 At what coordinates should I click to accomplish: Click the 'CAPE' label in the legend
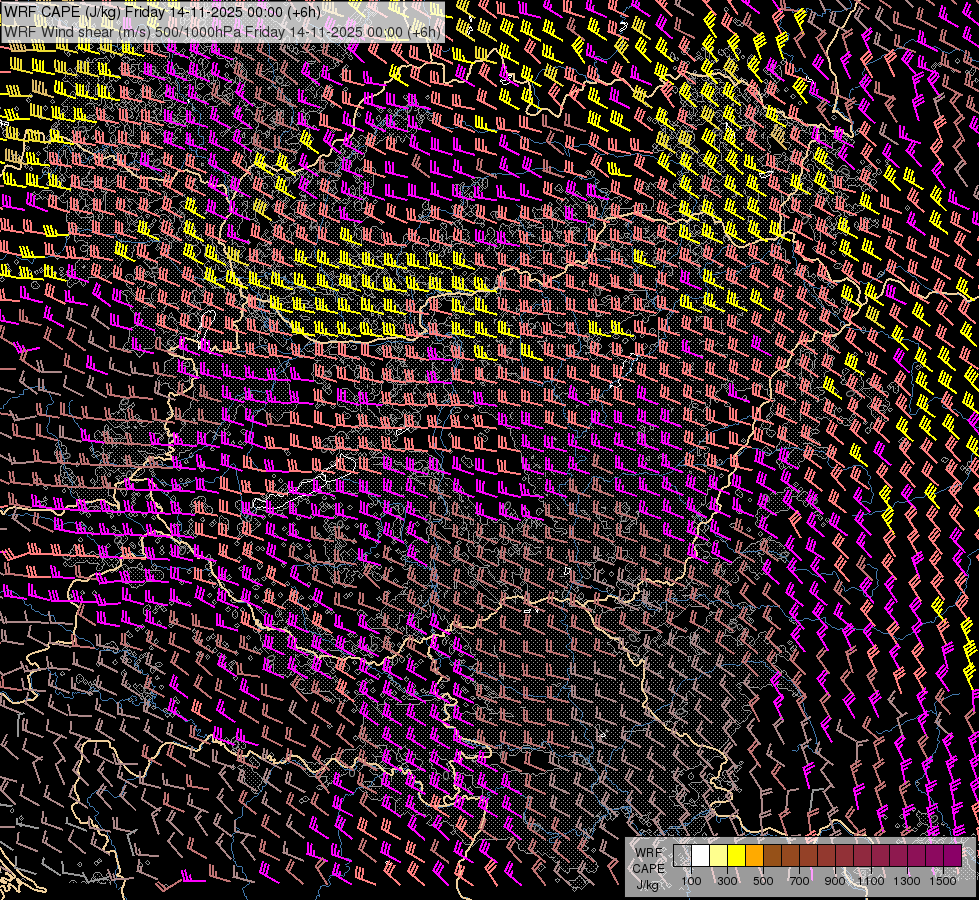coord(648,869)
